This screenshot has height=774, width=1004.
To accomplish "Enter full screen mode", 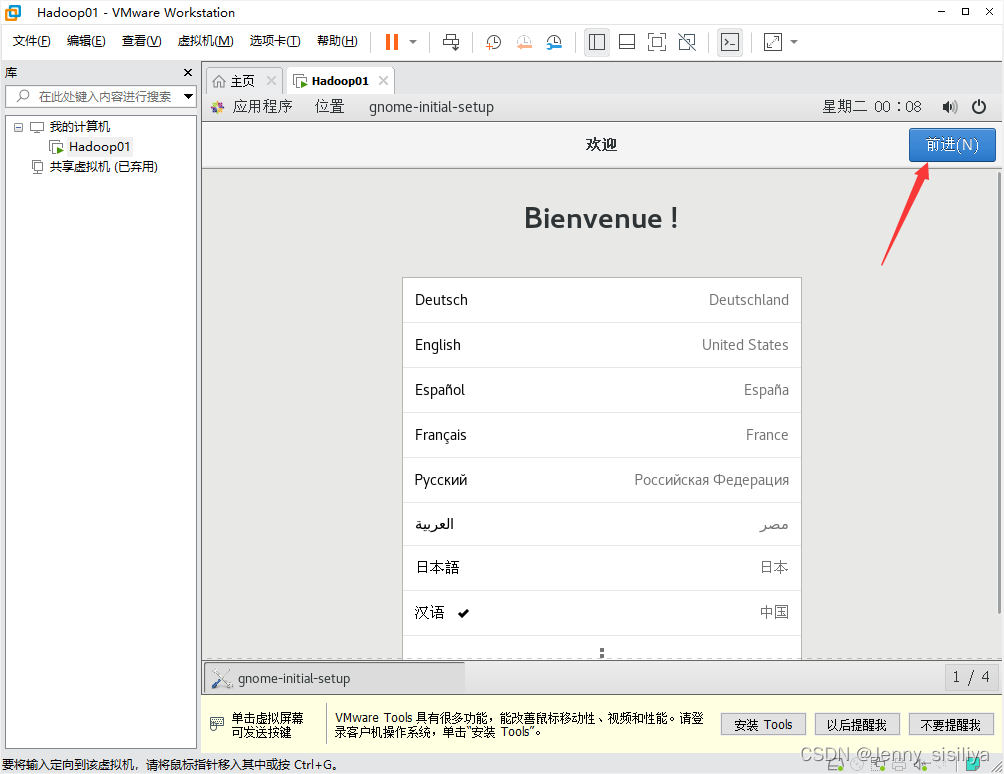I will tap(657, 42).
